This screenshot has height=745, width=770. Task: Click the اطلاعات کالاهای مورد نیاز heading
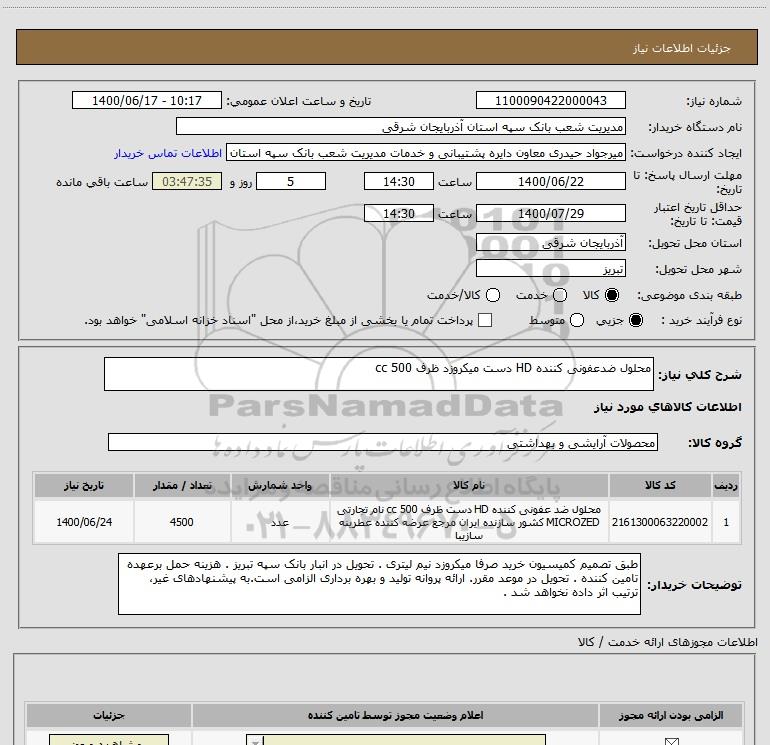click(667, 407)
